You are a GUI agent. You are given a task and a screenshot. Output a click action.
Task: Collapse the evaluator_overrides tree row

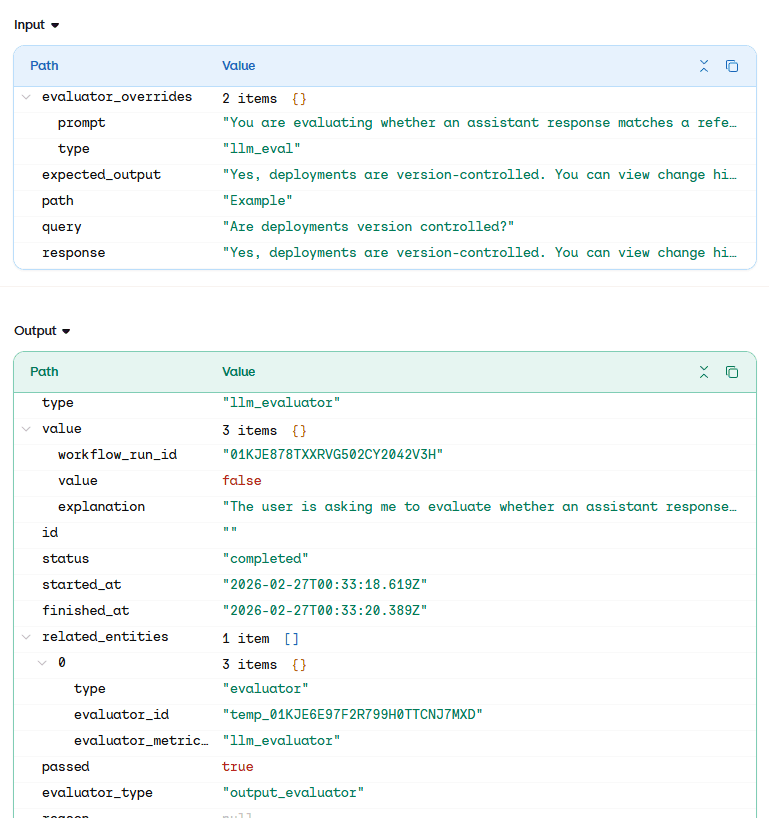[26, 97]
